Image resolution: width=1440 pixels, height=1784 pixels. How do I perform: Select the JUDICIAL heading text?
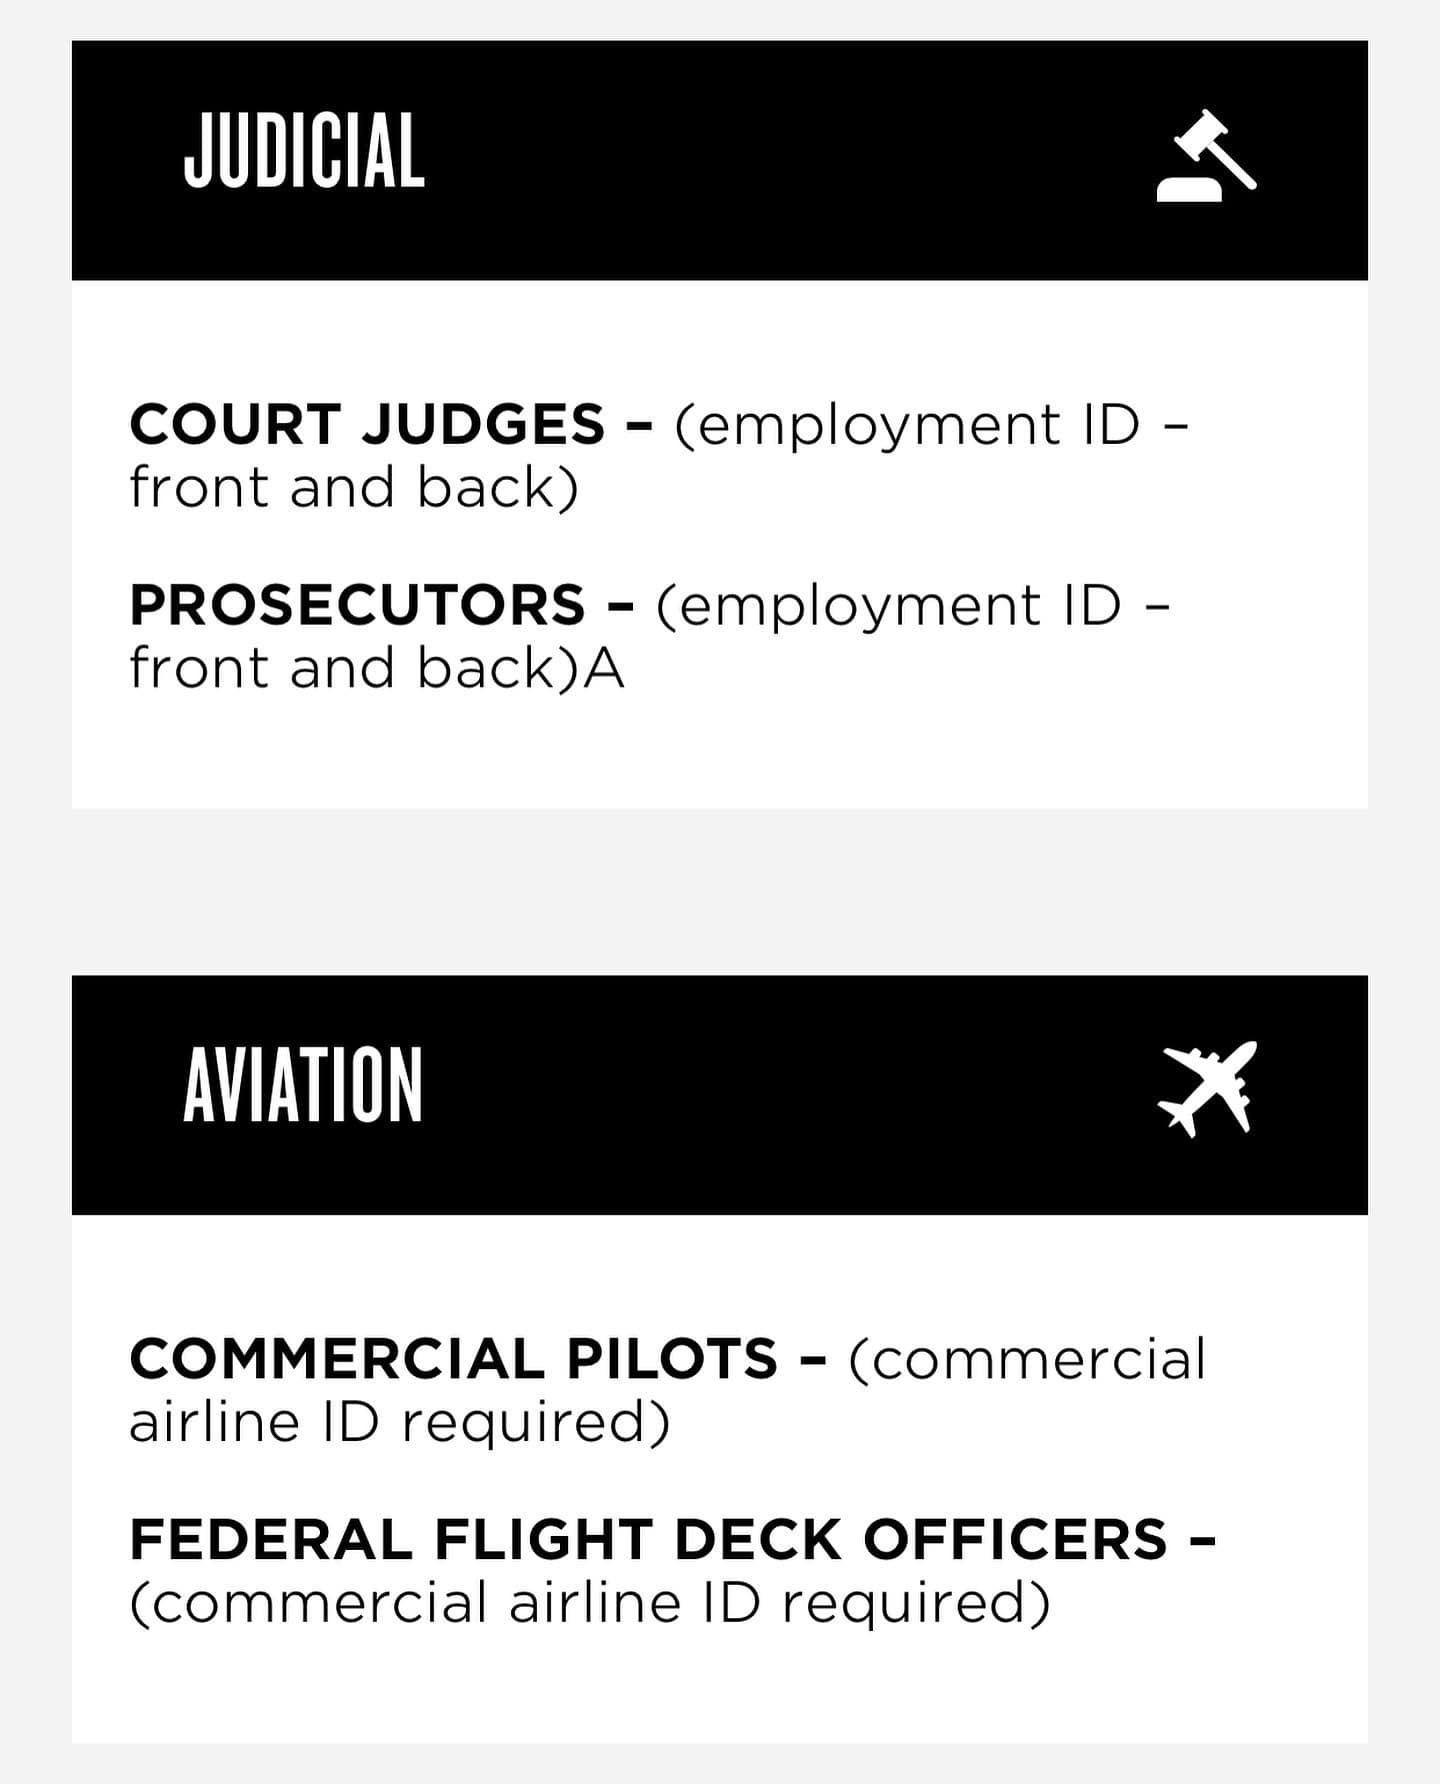304,151
